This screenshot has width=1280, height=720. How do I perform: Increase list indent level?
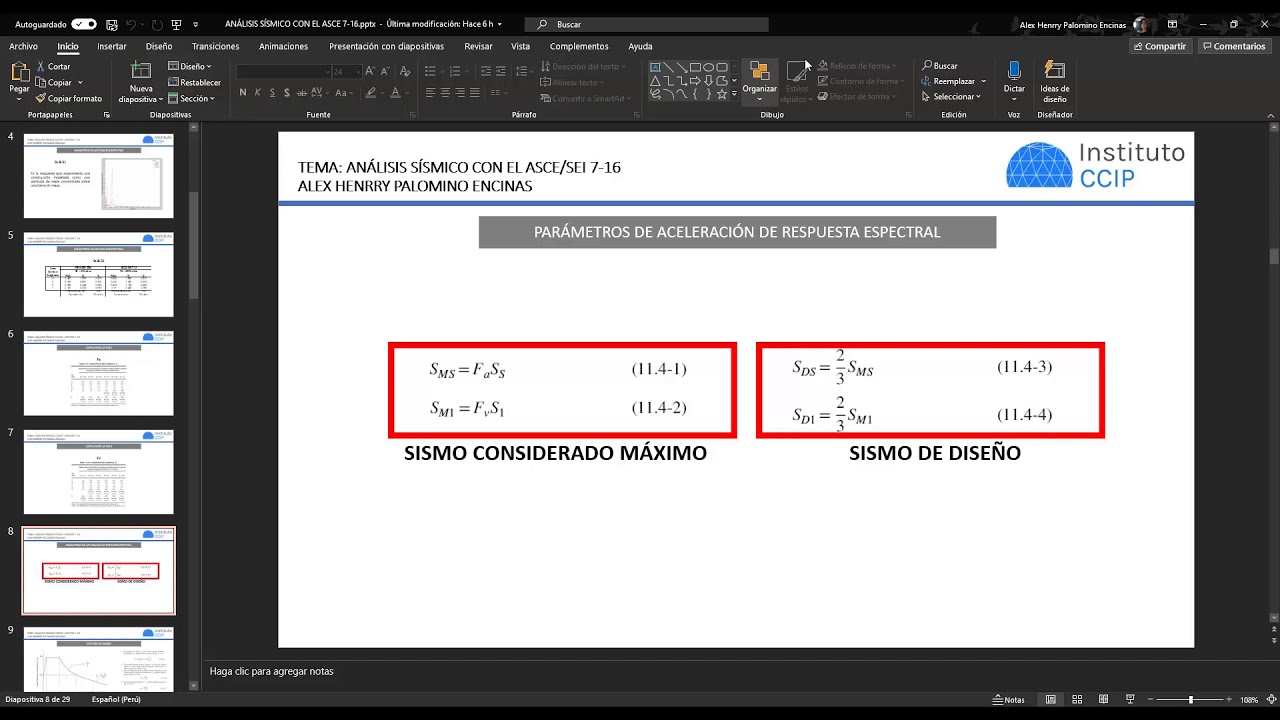tap(501, 71)
